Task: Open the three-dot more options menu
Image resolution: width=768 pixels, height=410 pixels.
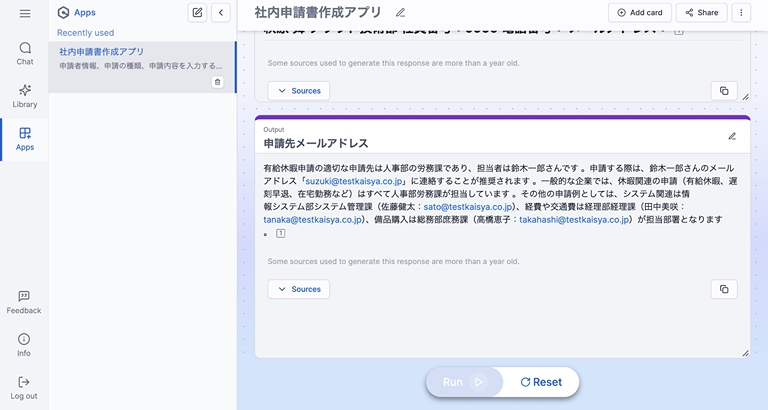Action: click(x=741, y=13)
